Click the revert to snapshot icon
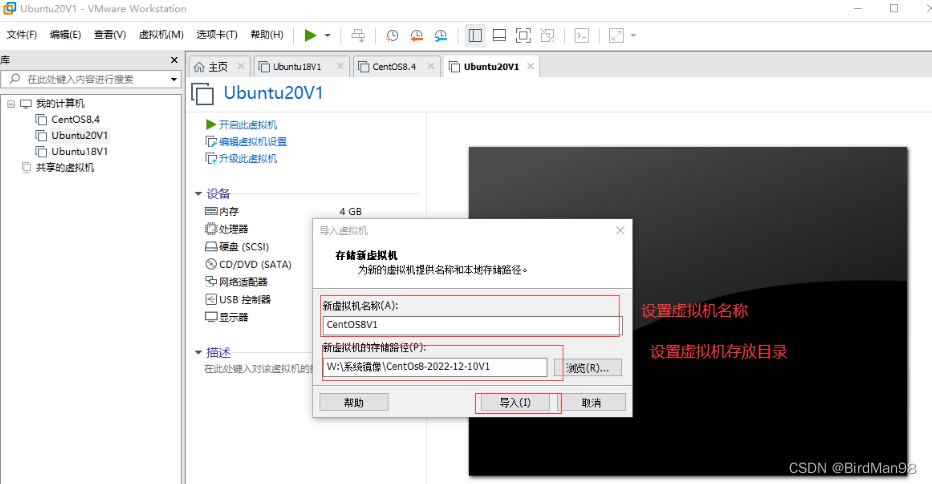 (416, 36)
